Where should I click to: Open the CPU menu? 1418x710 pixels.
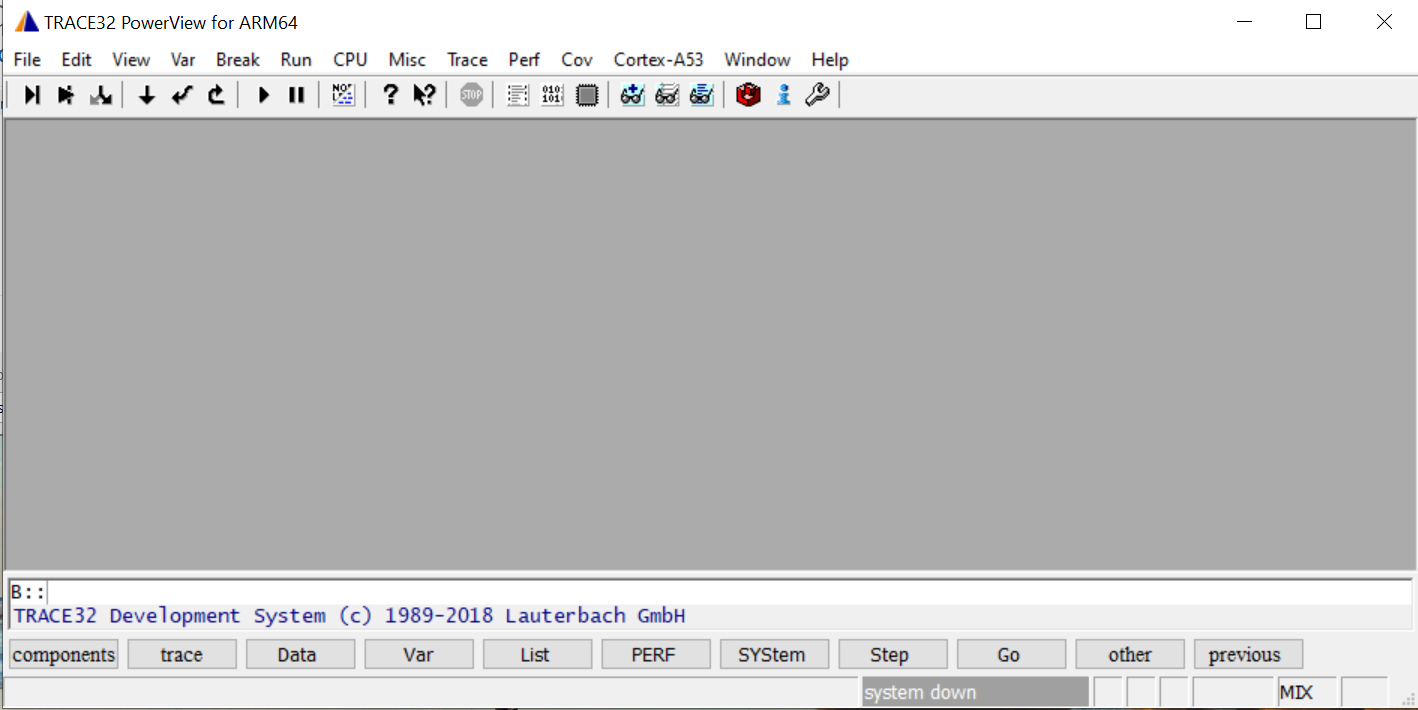pyautogui.click(x=350, y=59)
